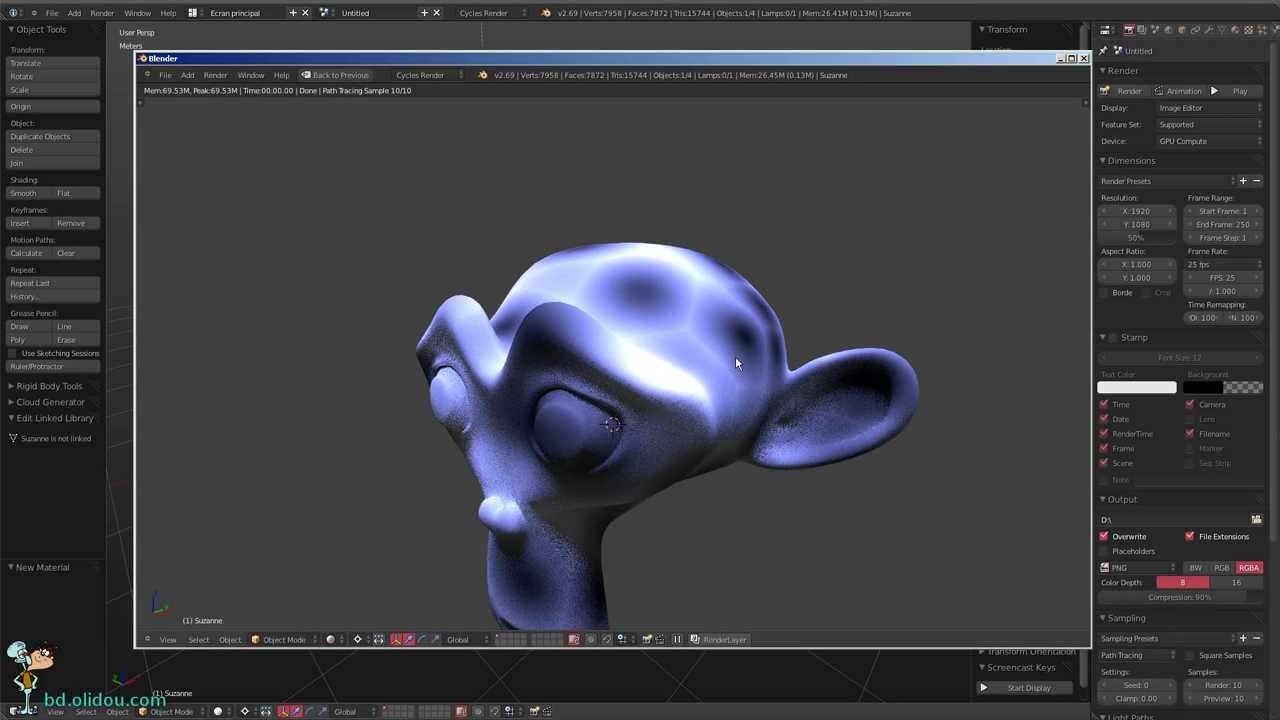Viewport: 1280px width, 720px height.
Task: Select the BW color mode button
Action: (x=1195, y=568)
